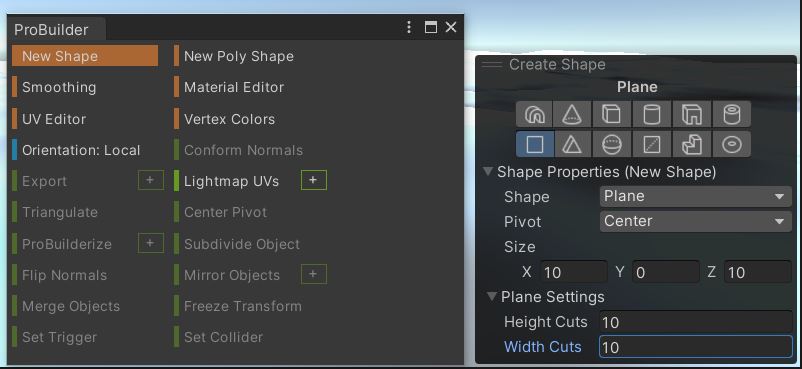Select the Arch shape icon
This screenshot has height=369, width=802.
[534, 114]
